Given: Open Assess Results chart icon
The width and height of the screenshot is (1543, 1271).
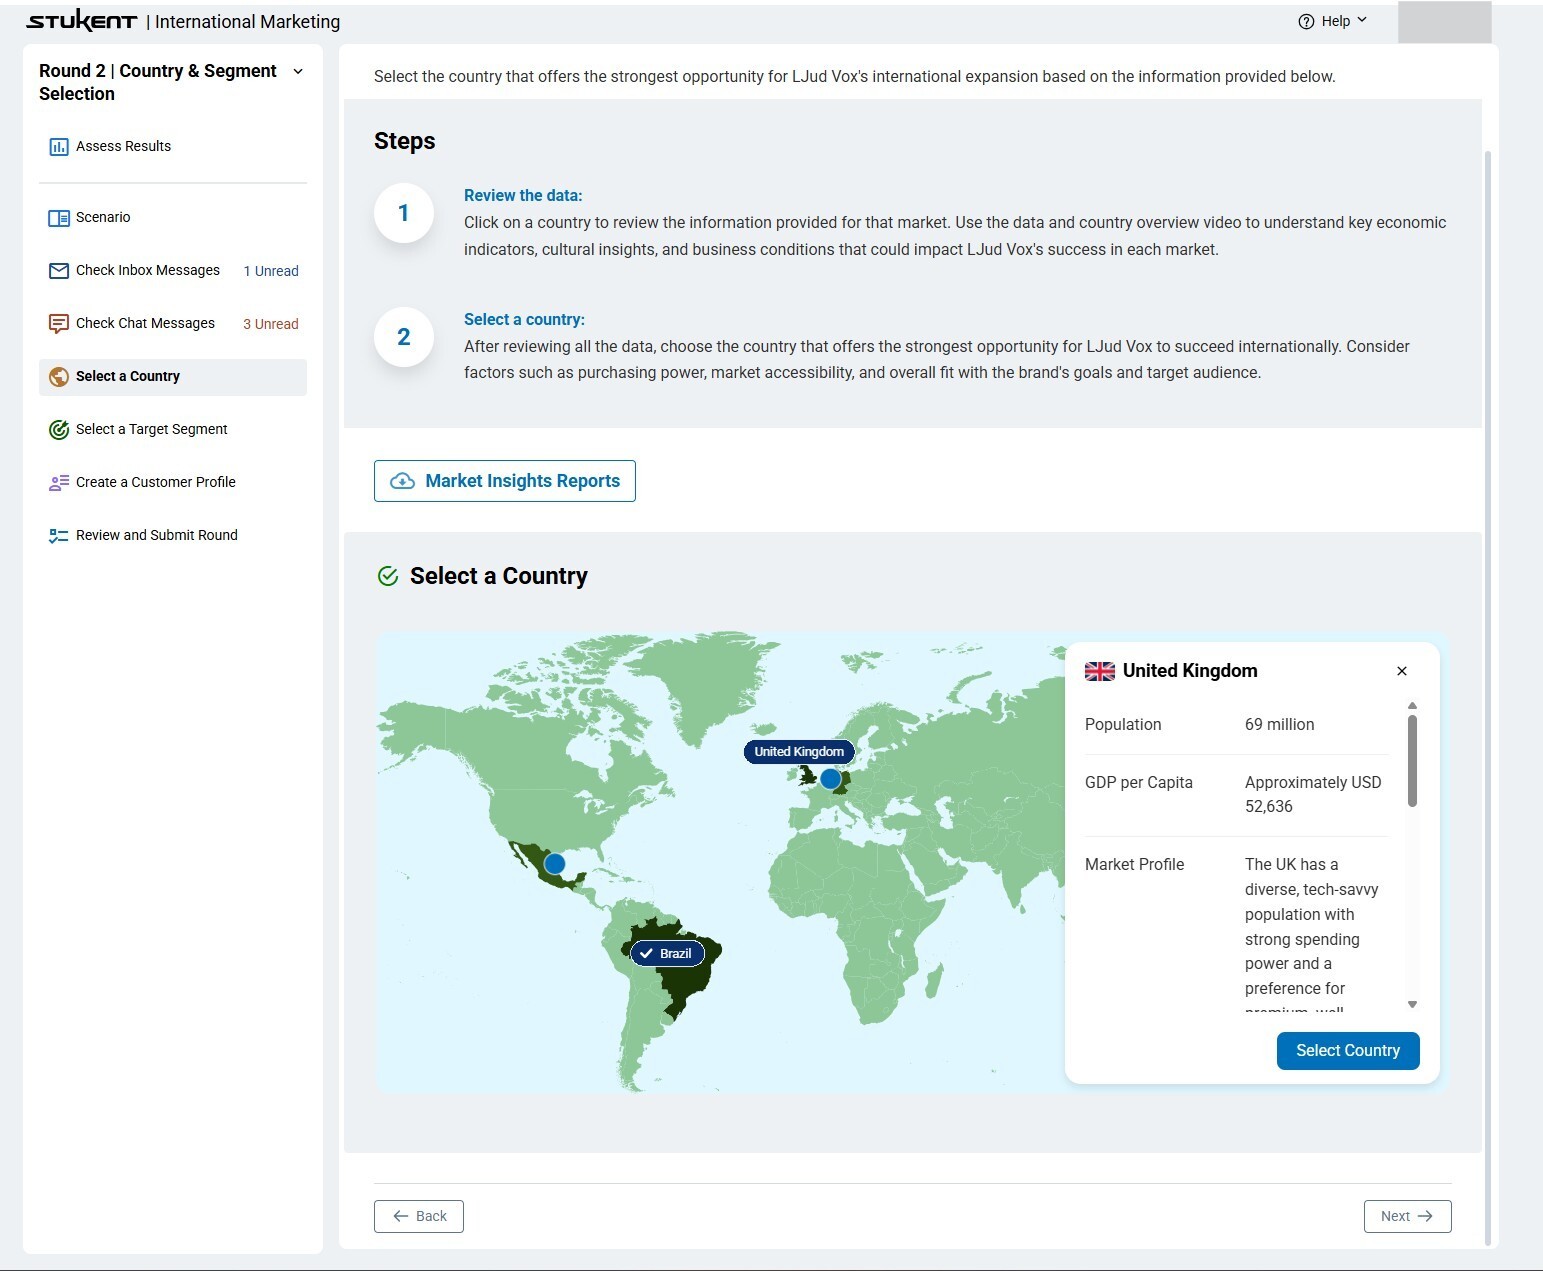Looking at the screenshot, I should [59, 147].
